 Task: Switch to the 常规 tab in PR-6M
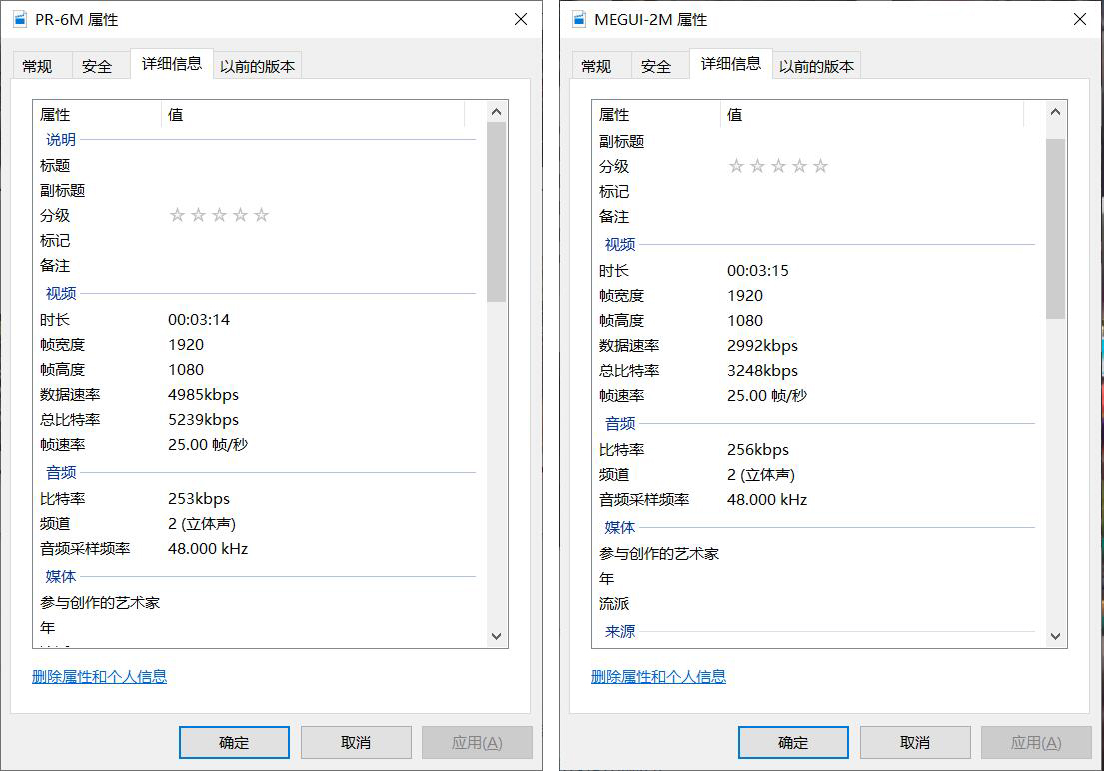click(40, 65)
